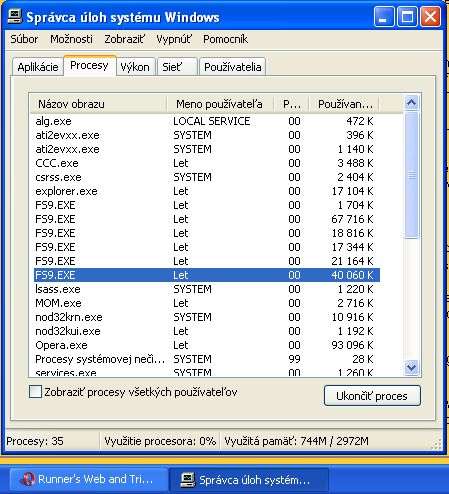Click the 99 CPU value cell
449x494 pixels.
click(294, 359)
